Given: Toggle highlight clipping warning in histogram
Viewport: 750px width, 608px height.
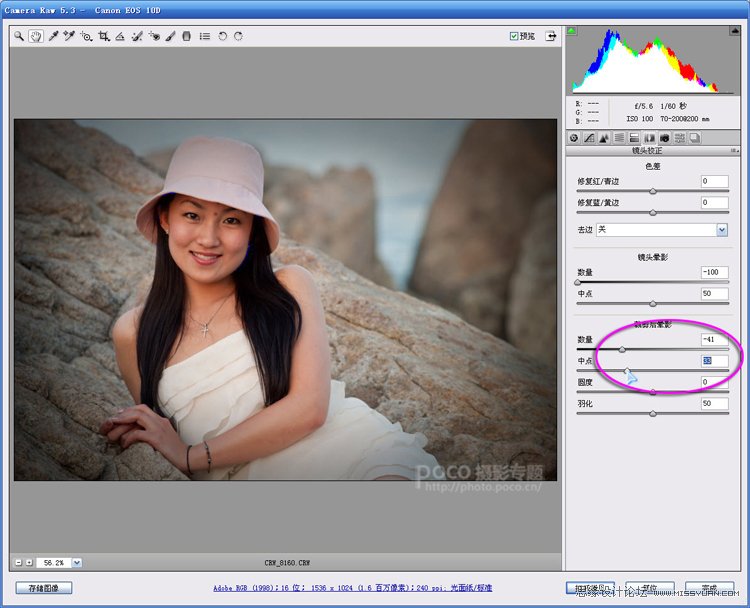Looking at the screenshot, I should (735, 31).
